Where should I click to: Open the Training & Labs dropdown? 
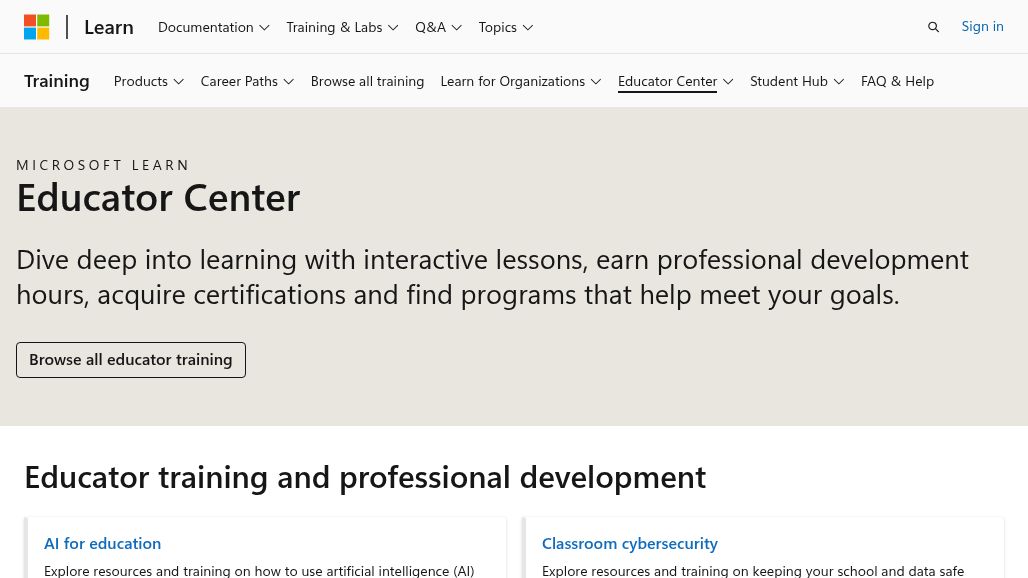click(342, 28)
